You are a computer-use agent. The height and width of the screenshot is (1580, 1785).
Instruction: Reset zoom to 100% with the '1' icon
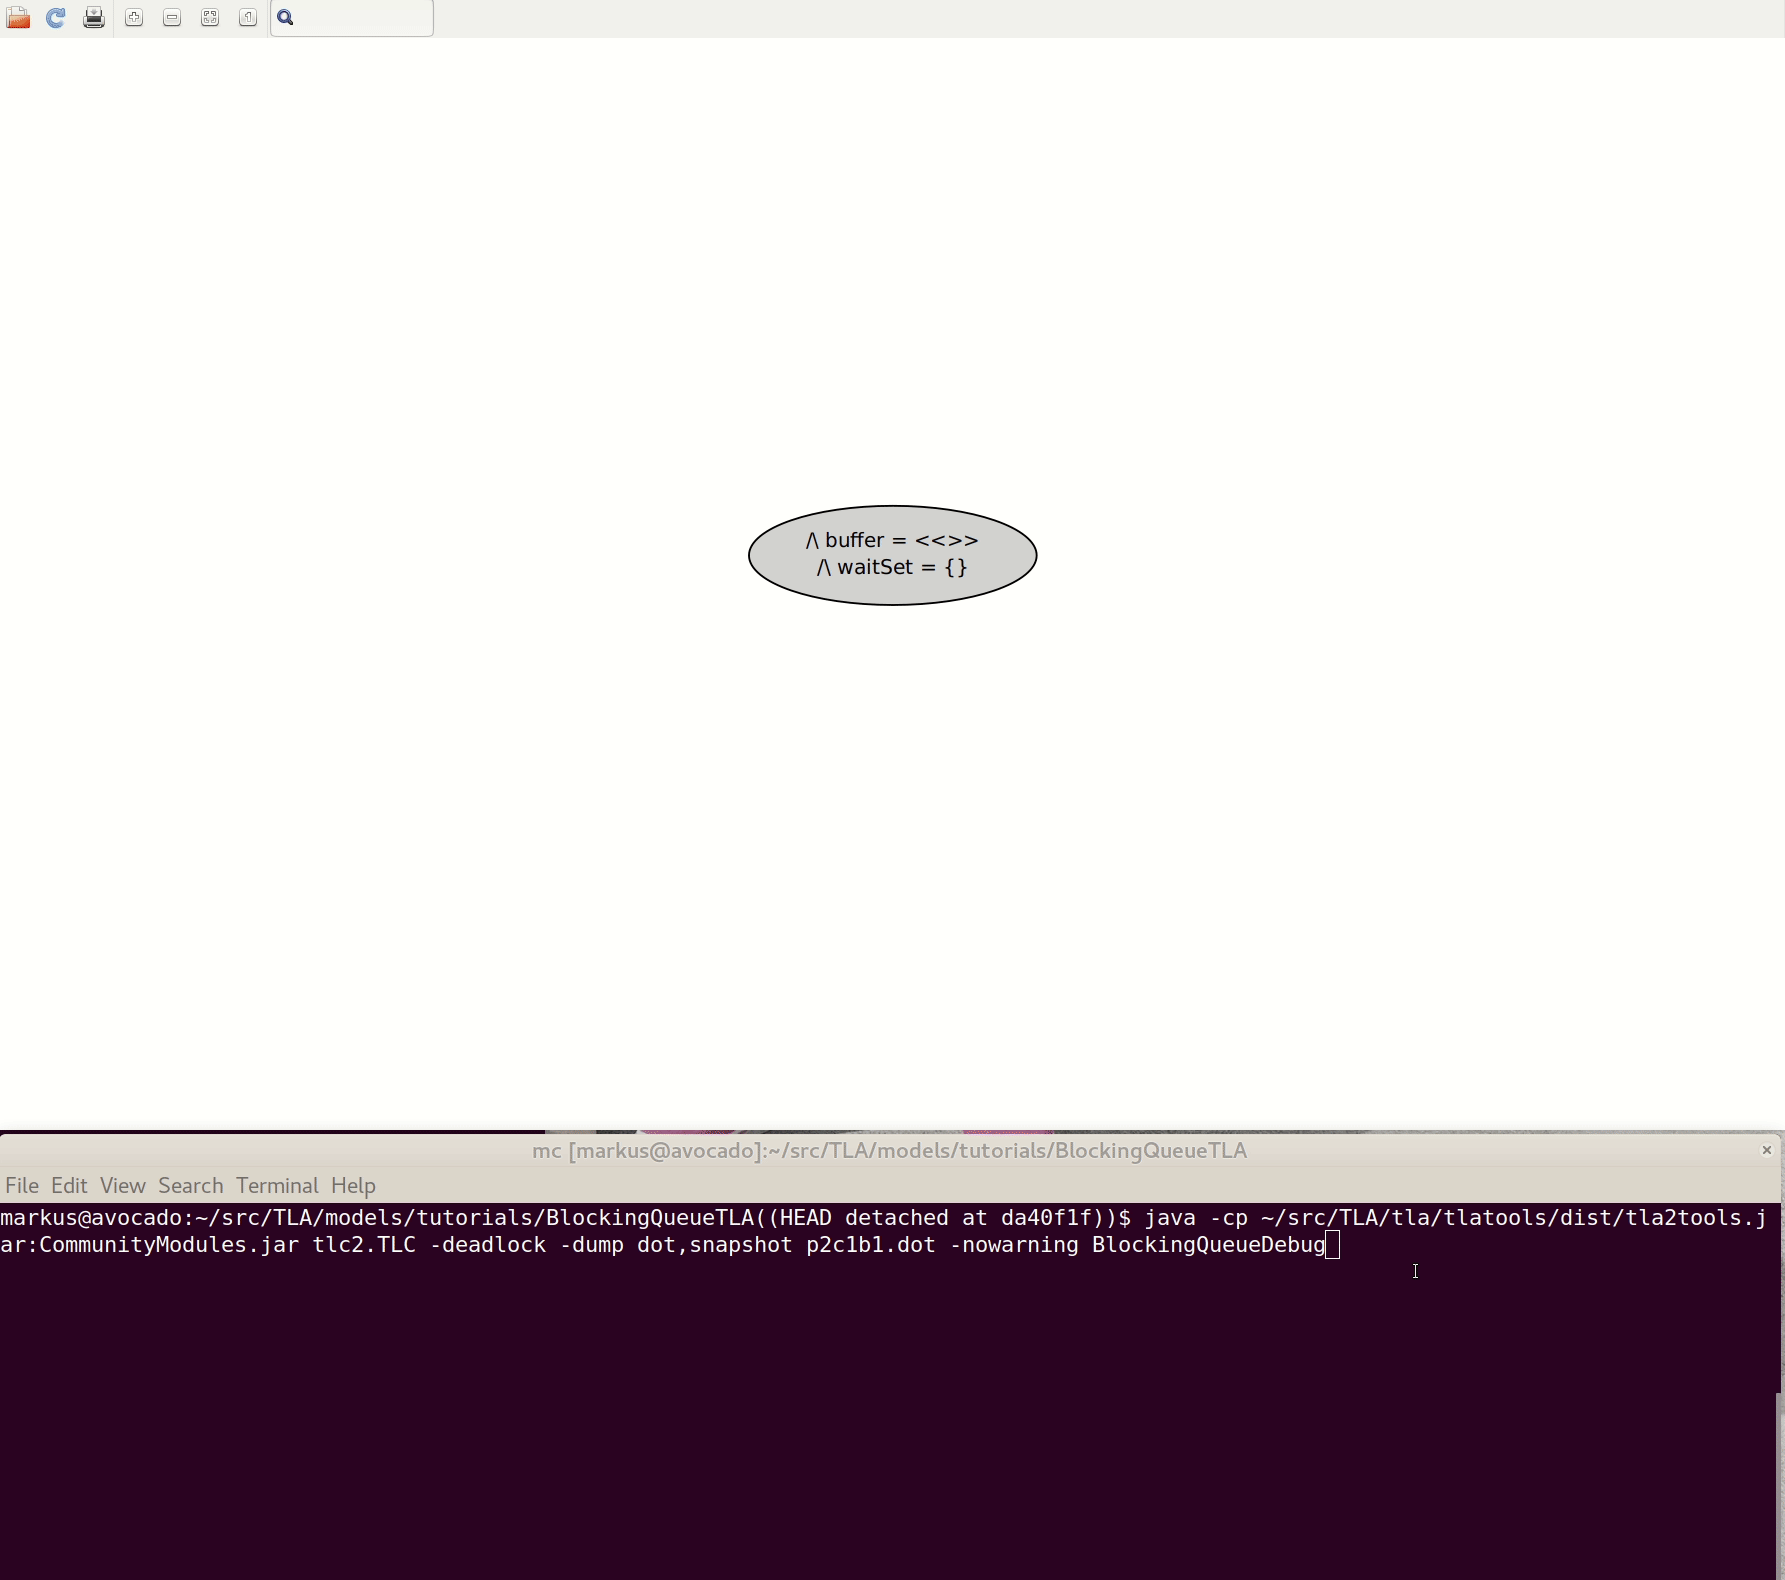[x=248, y=18]
